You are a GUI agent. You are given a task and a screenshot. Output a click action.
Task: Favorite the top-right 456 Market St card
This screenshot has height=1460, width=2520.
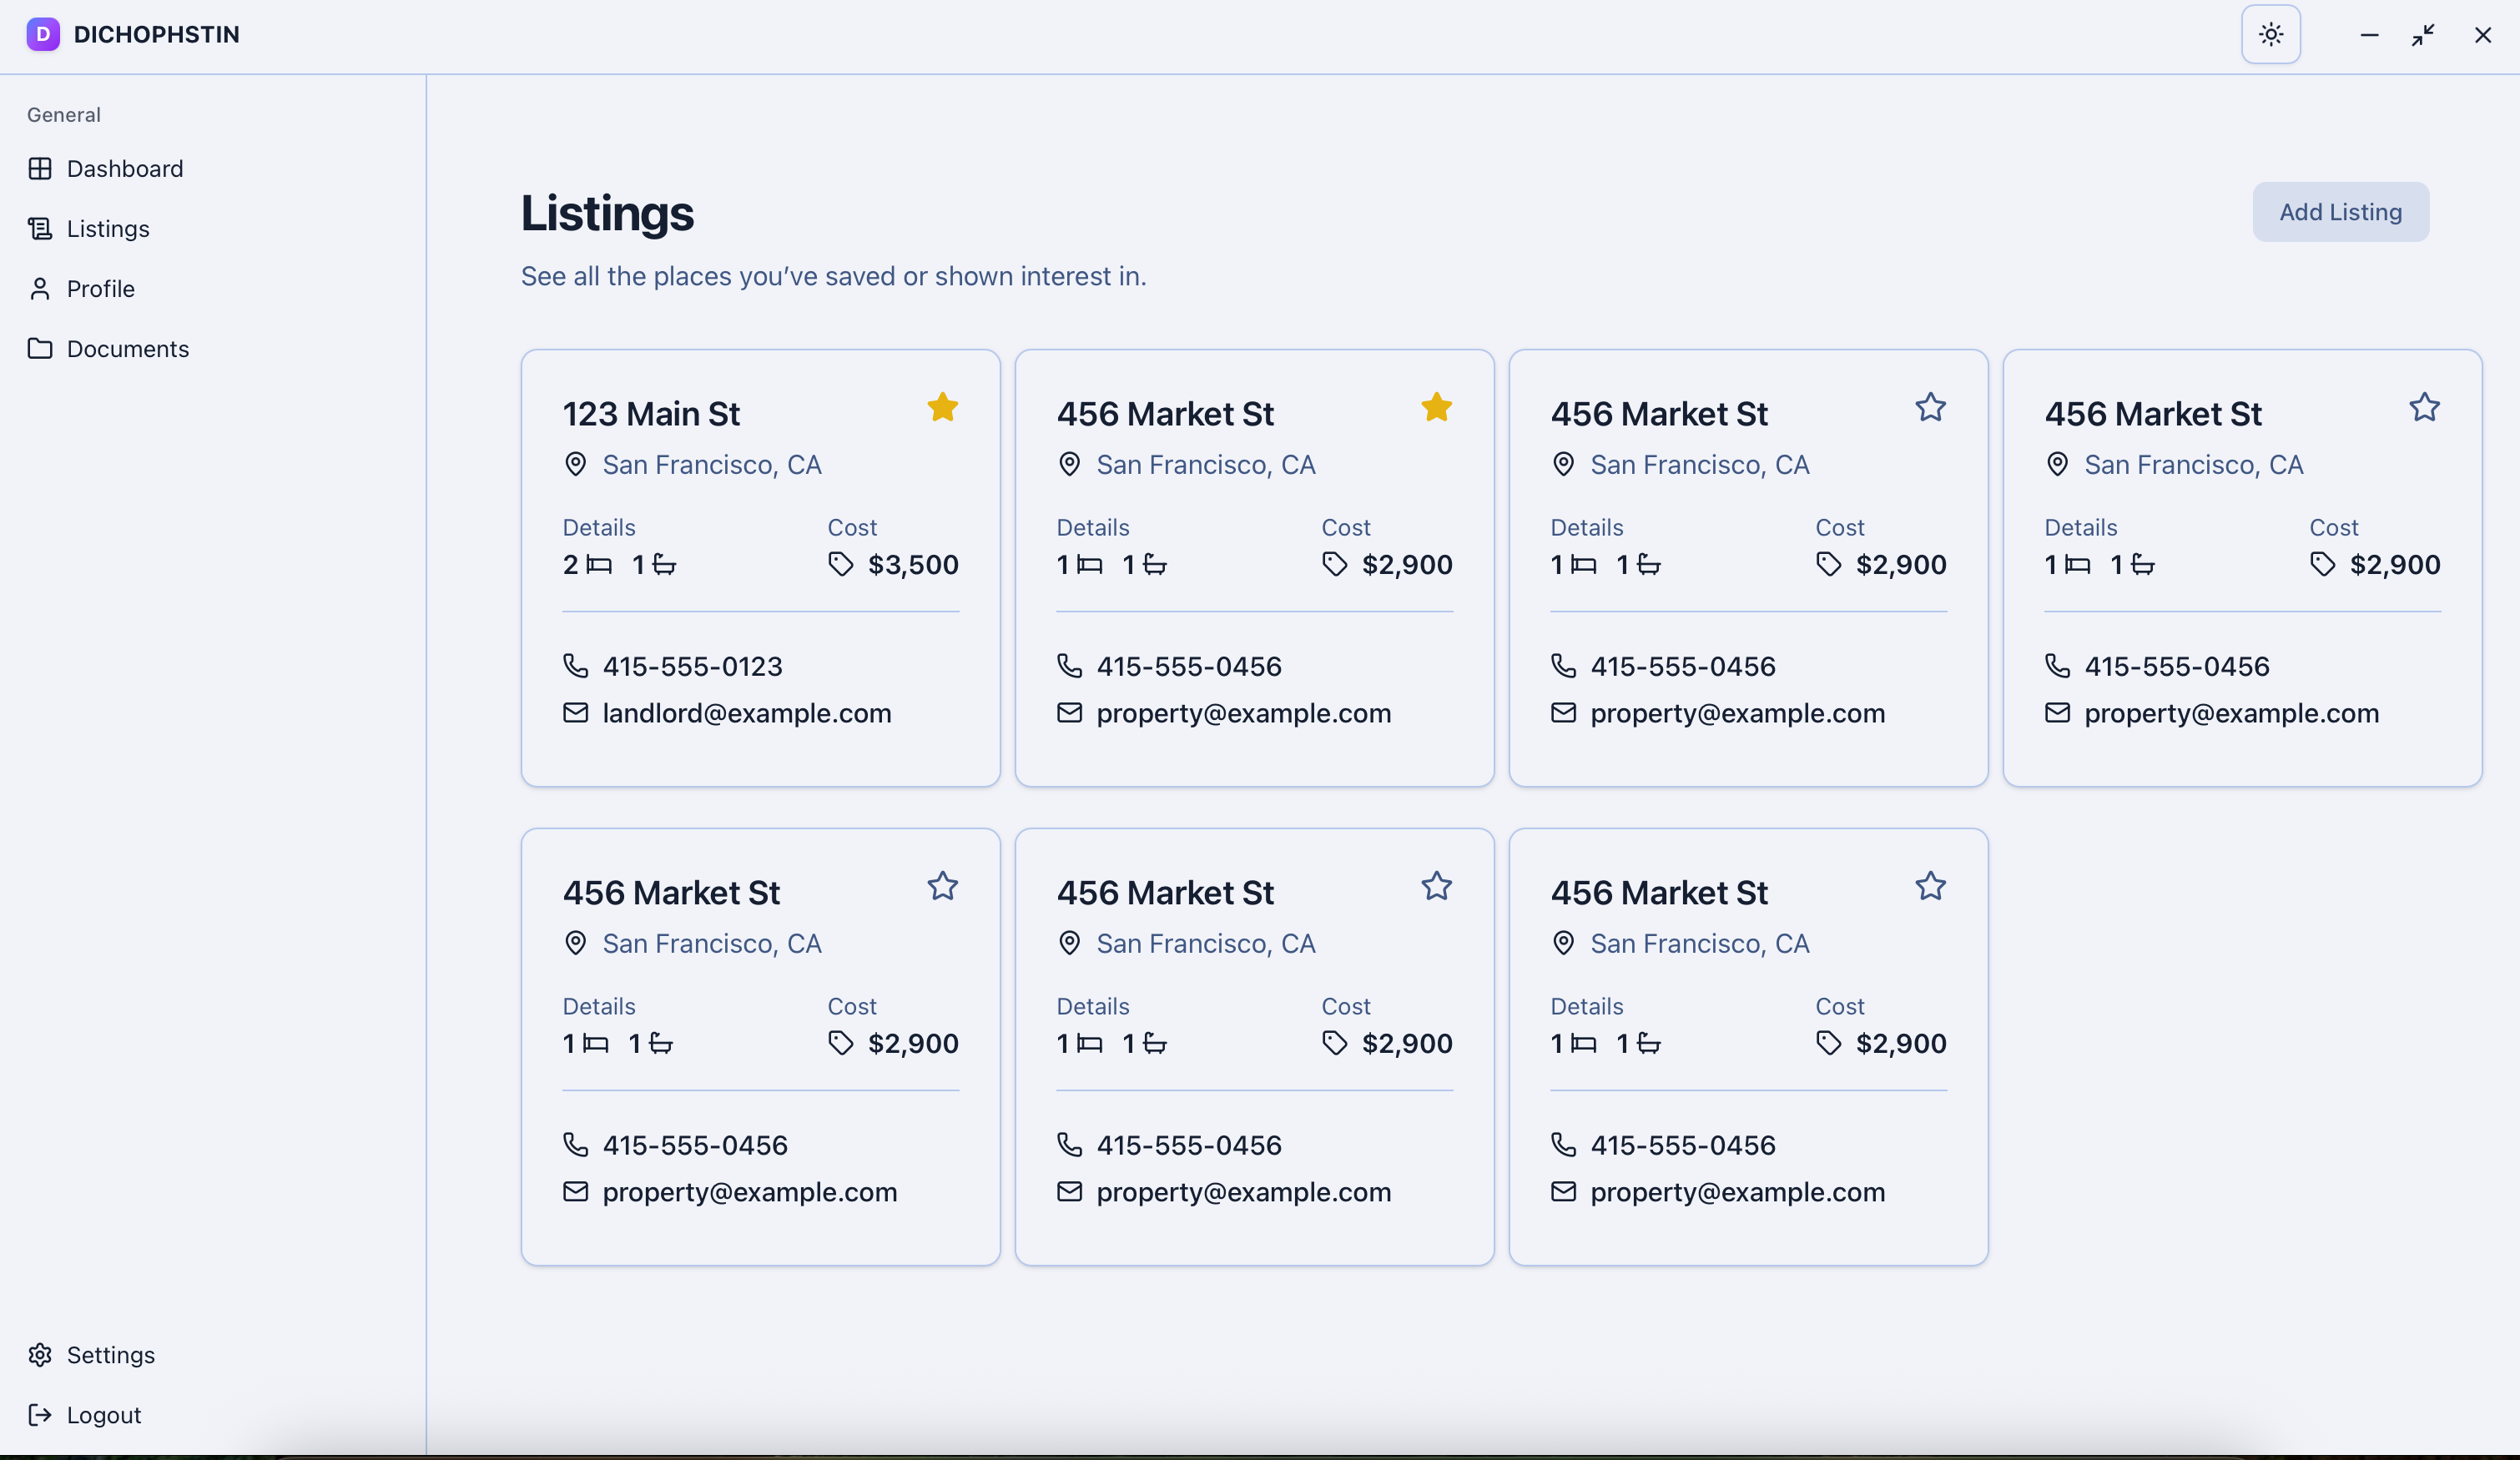(2424, 408)
